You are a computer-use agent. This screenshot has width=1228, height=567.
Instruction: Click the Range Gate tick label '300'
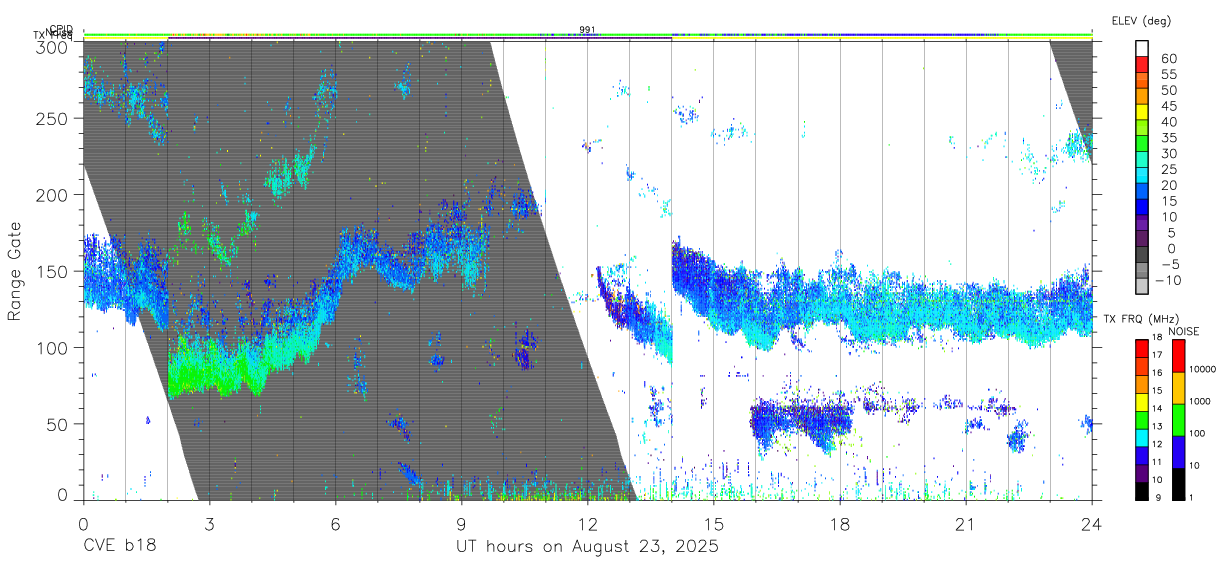(x=54, y=47)
